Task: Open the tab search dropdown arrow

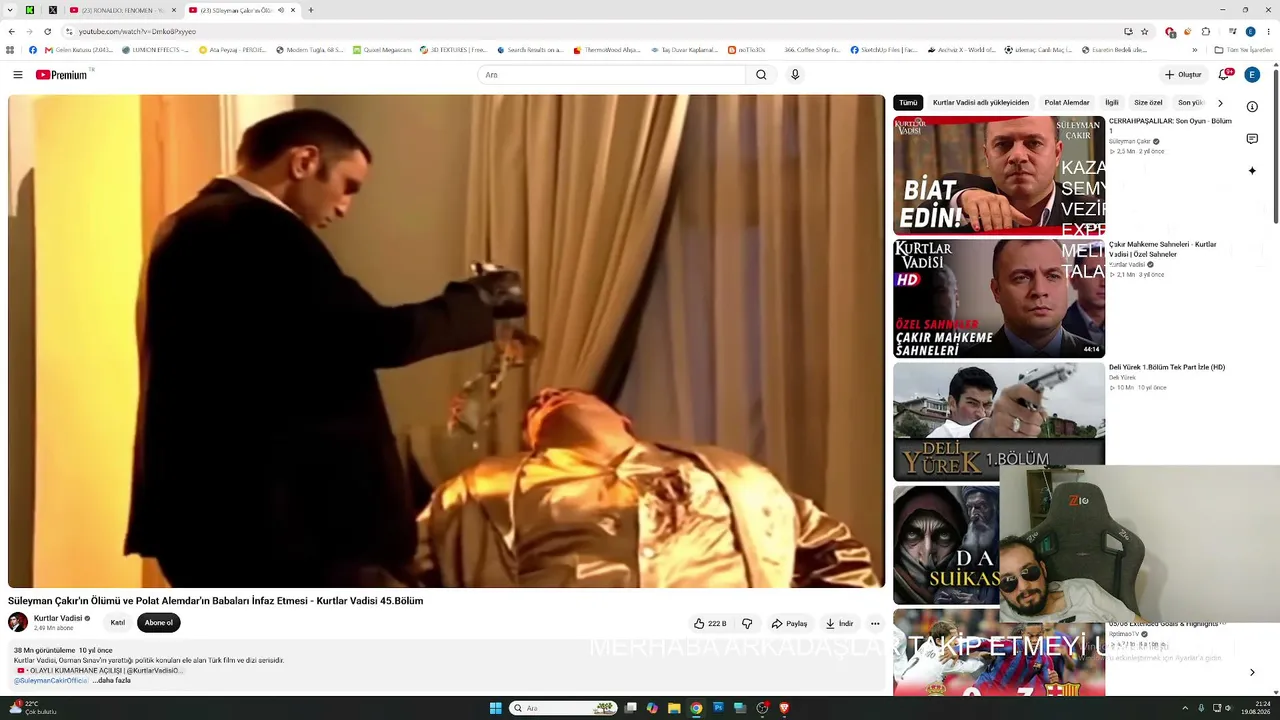Action: coord(11,10)
